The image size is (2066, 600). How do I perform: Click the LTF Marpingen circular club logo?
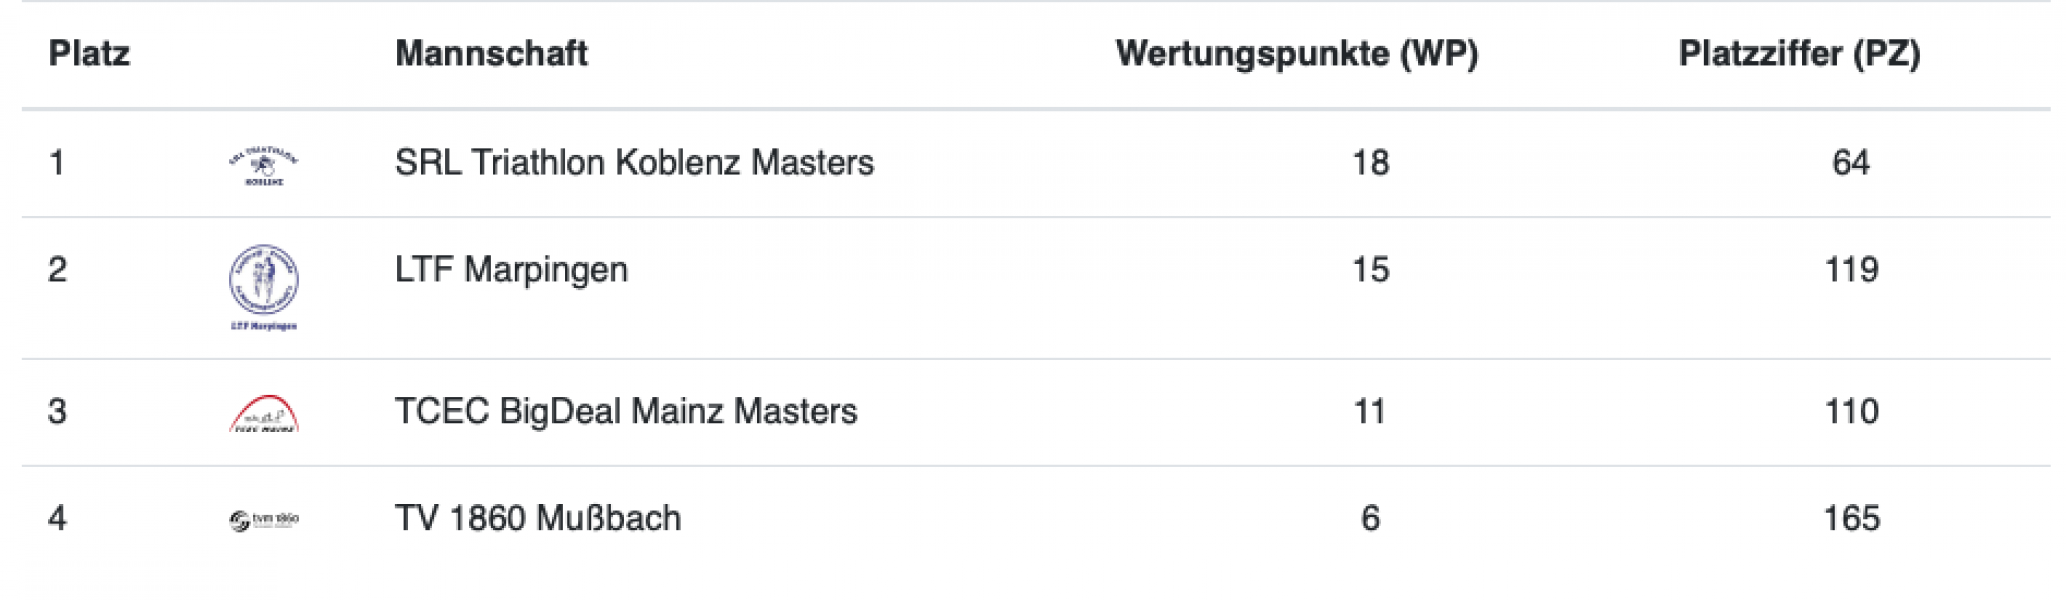pos(264,287)
